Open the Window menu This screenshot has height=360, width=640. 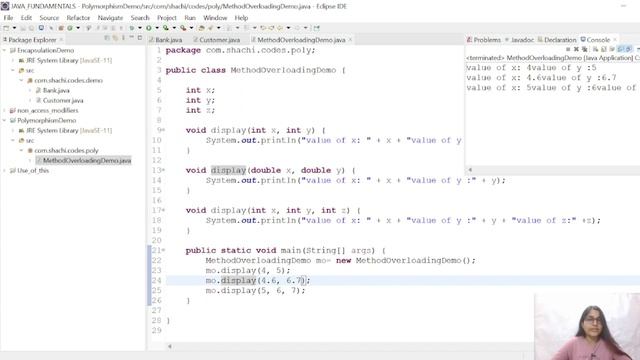[x=215, y=18]
